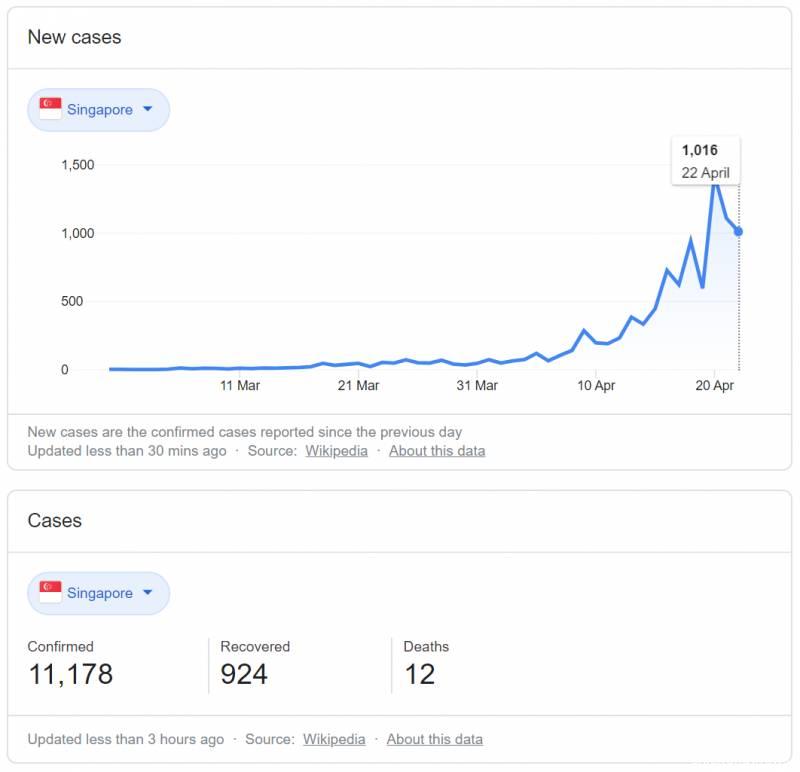Select the 20 Apr label on the x-axis
Viewport: 800px width, 772px height.
[x=714, y=385]
